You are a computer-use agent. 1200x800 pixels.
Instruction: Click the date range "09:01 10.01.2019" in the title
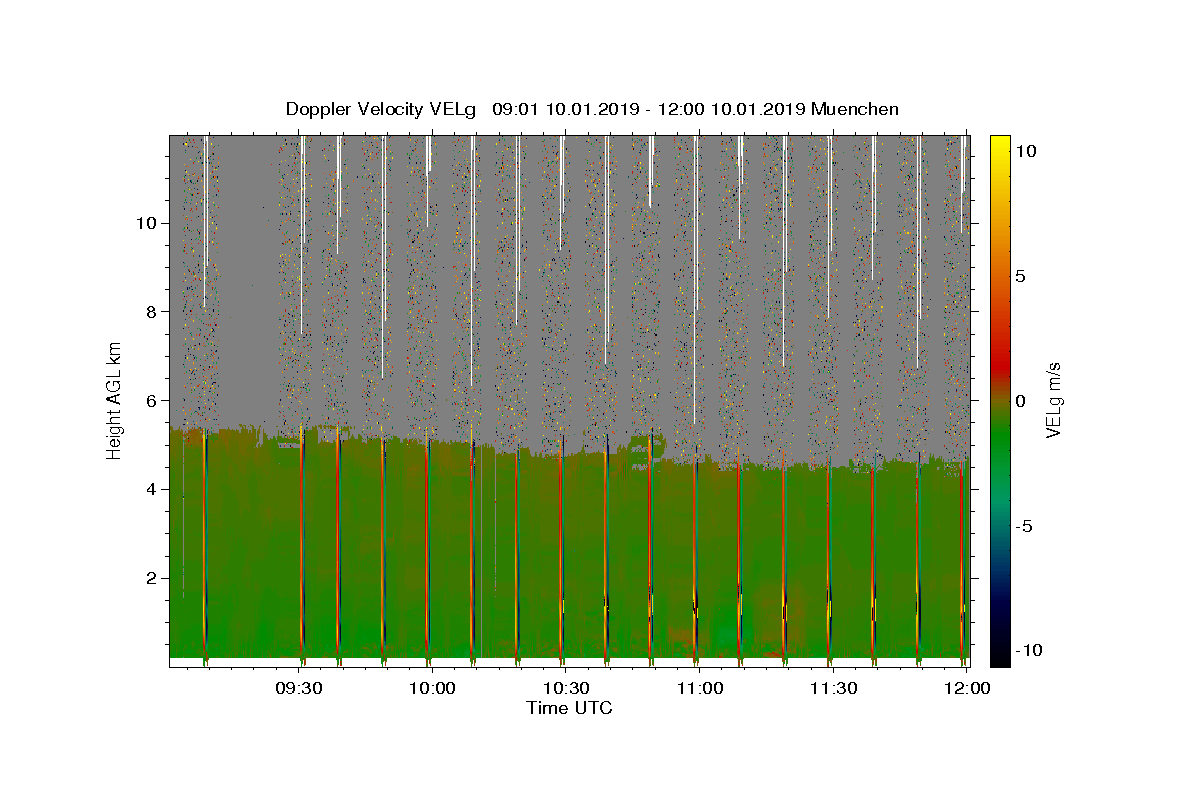click(x=565, y=110)
